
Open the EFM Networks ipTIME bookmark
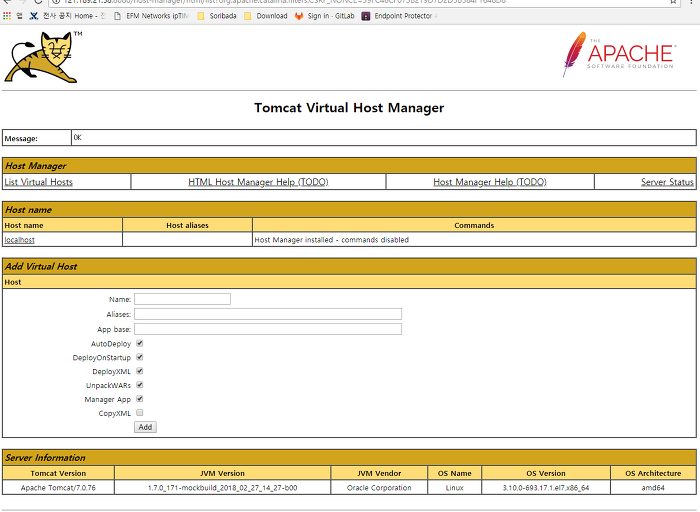[x=152, y=16]
